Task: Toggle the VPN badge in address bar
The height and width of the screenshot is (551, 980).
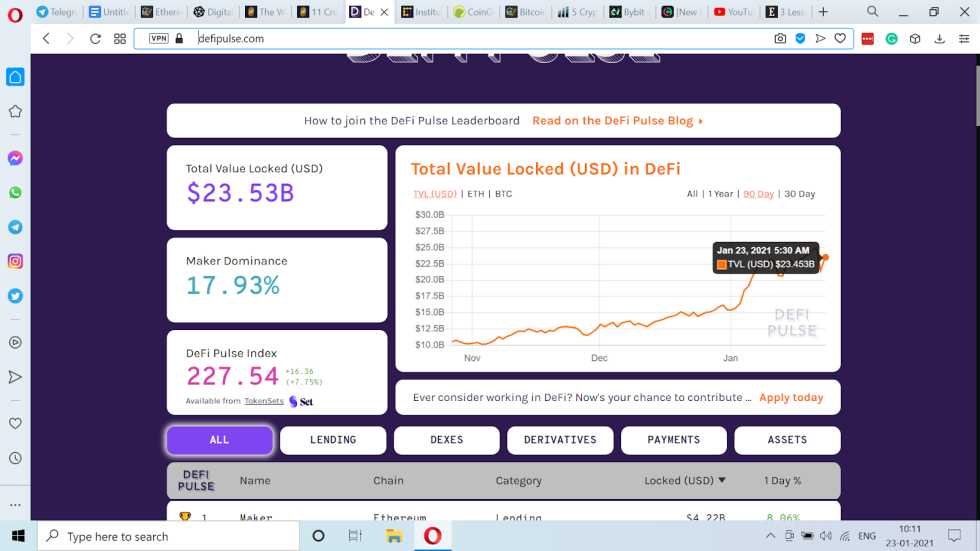Action: 158,38
